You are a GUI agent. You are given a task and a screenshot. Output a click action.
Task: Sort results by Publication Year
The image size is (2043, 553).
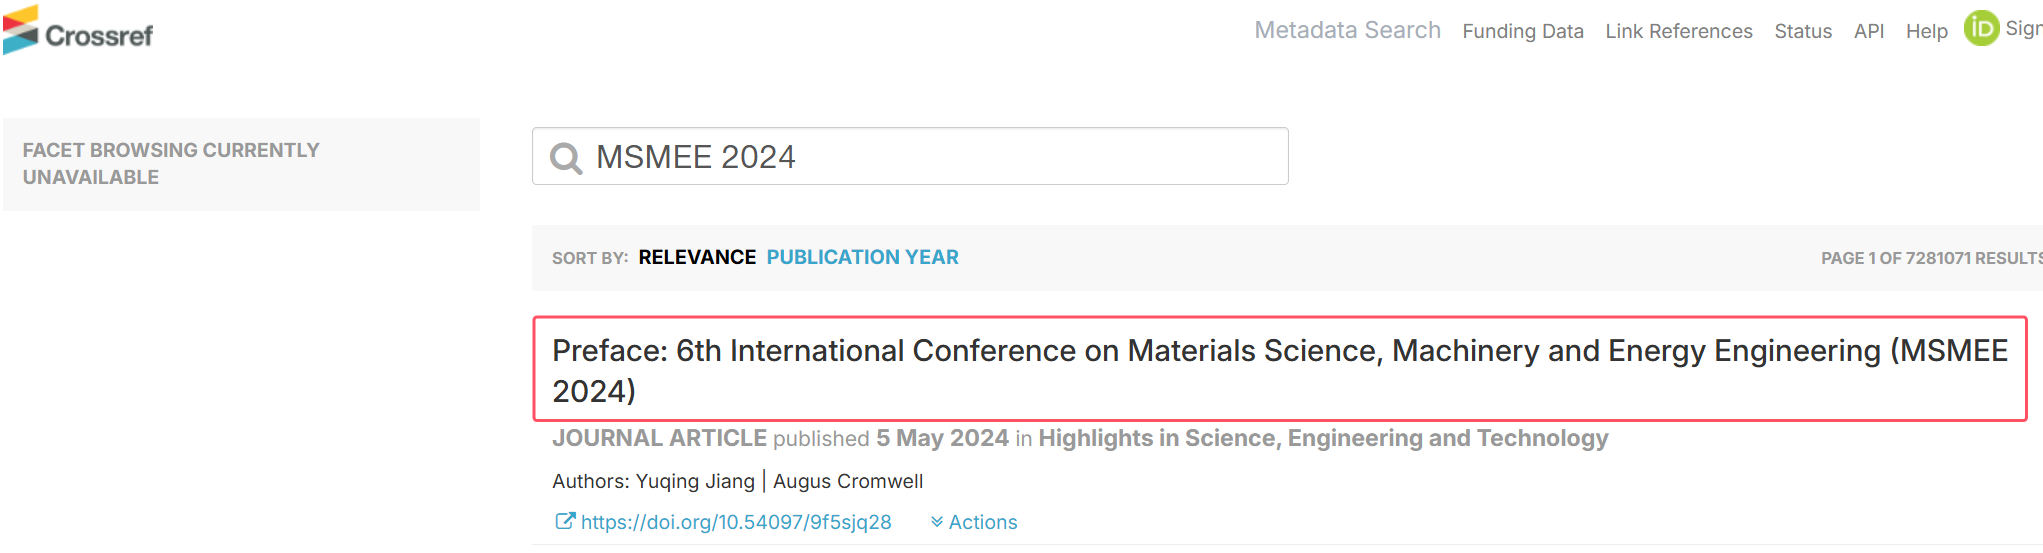click(862, 257)
